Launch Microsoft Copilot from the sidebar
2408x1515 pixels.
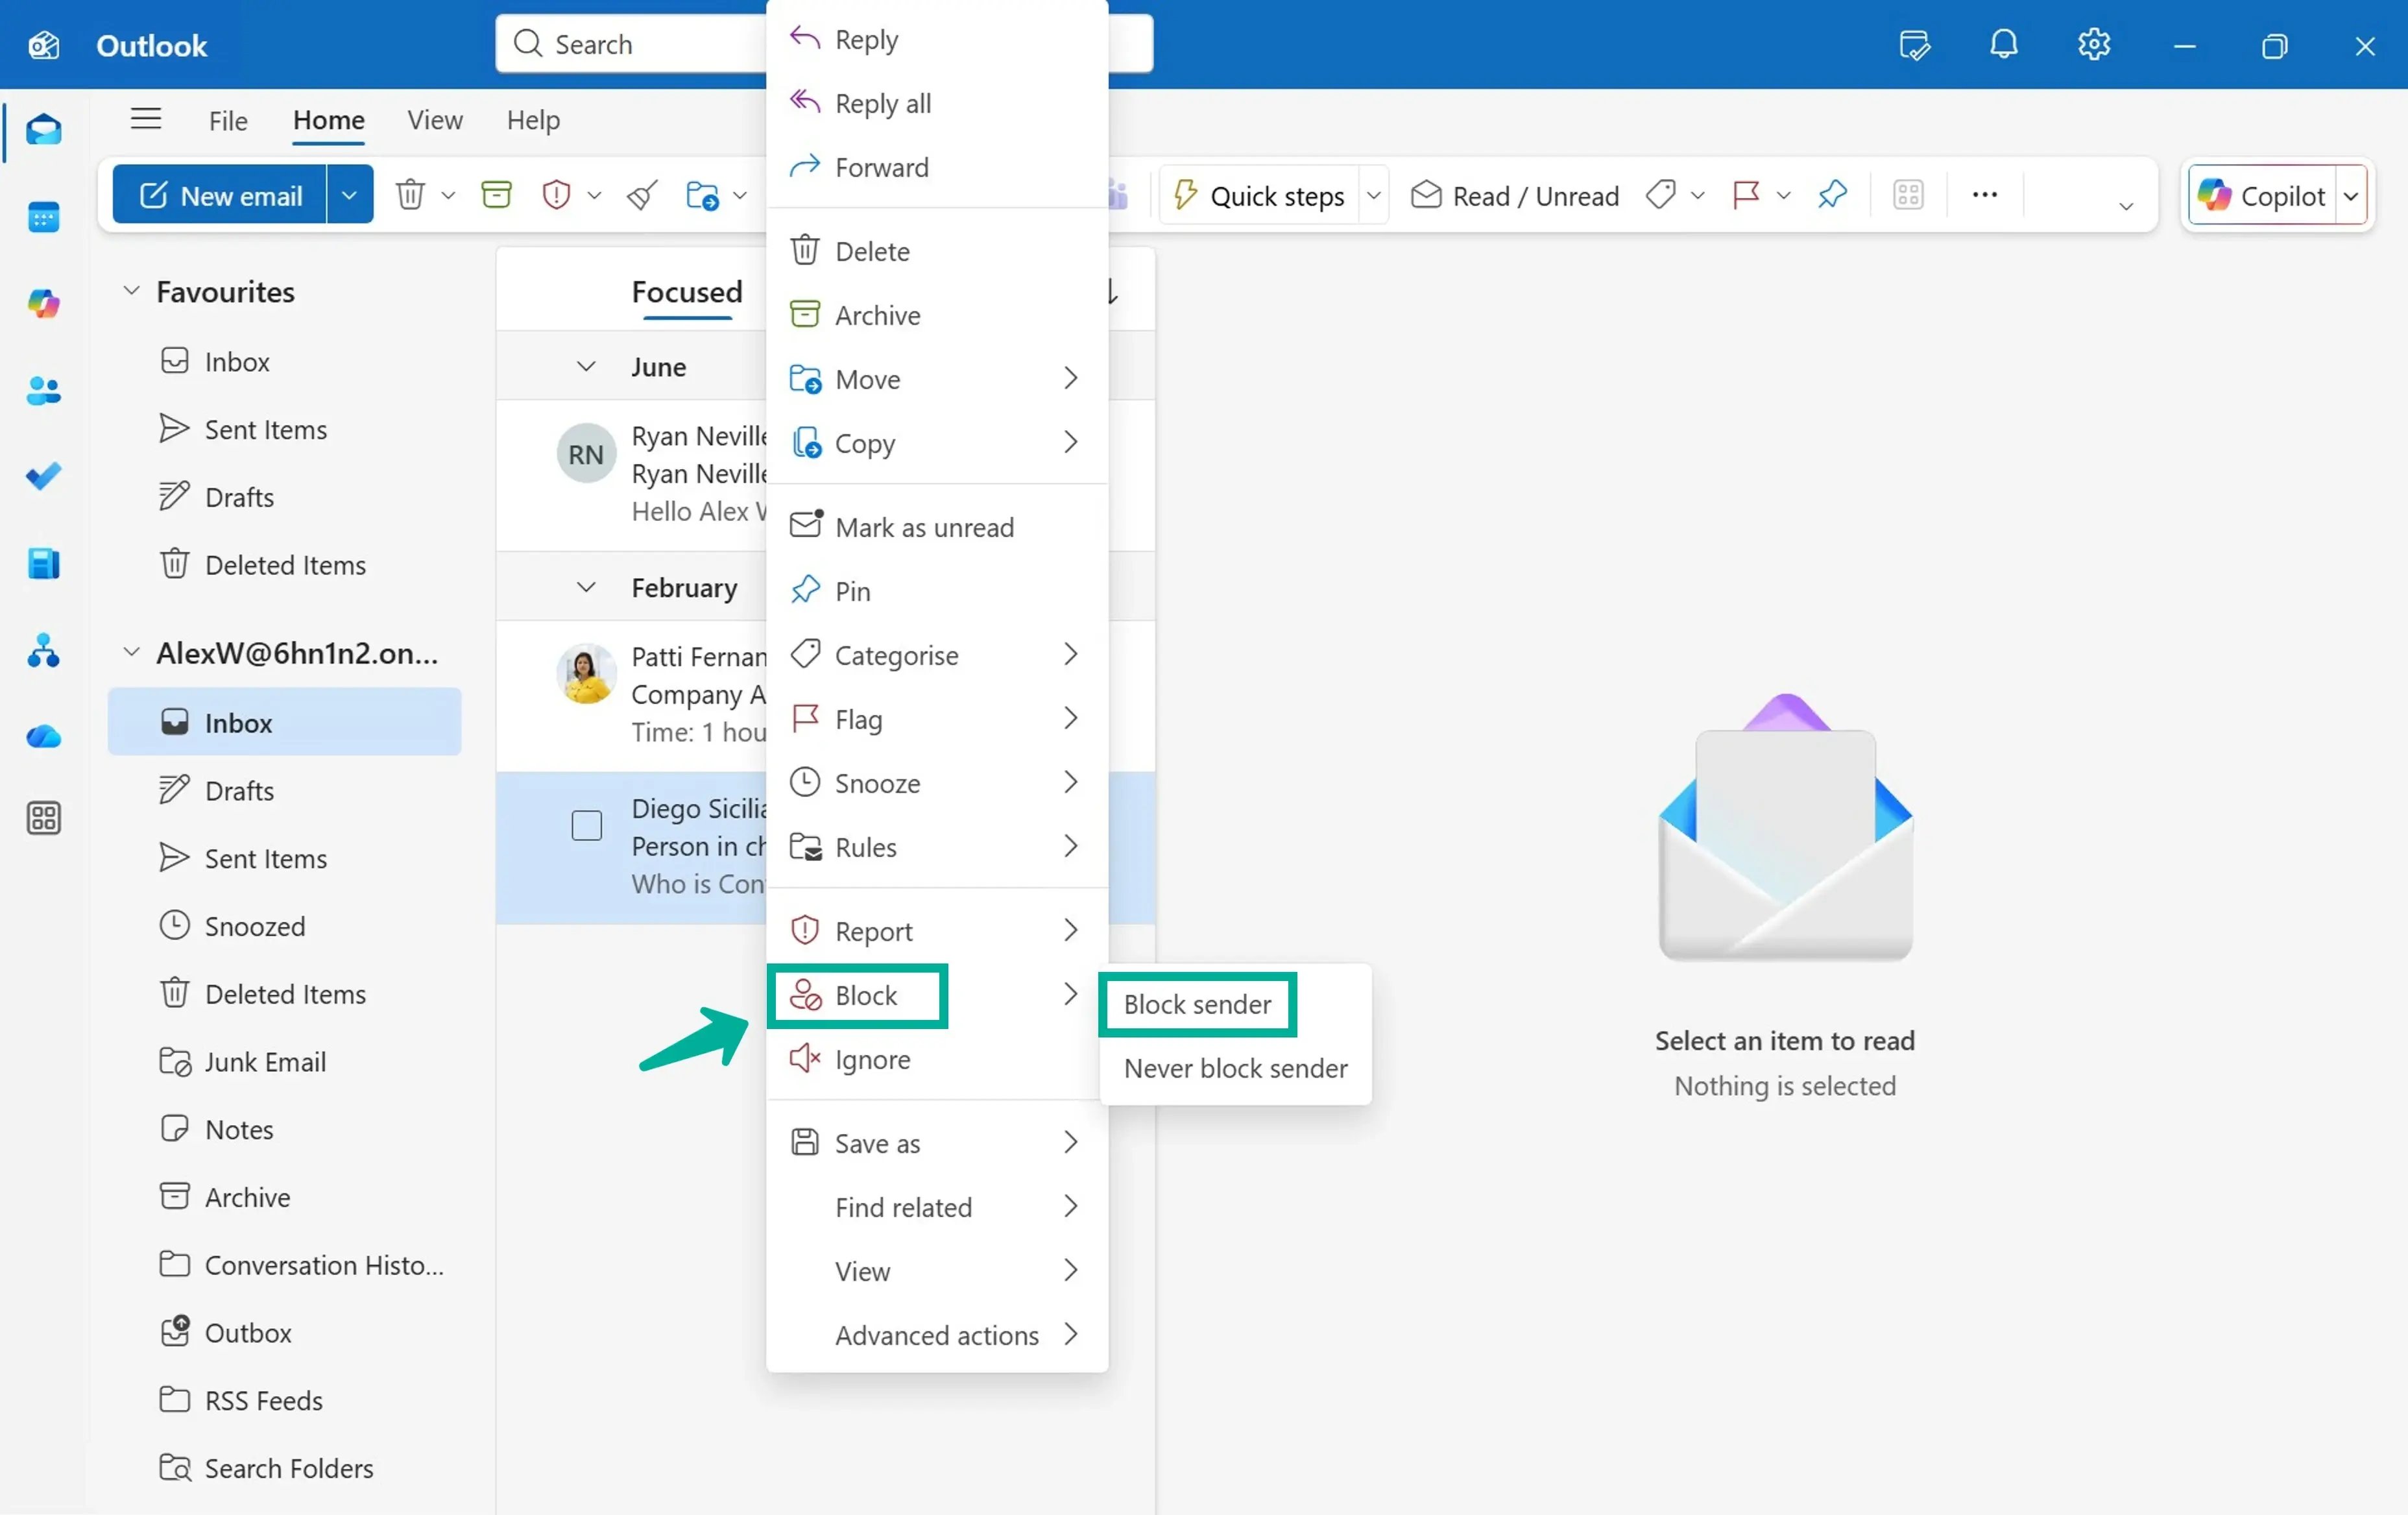point(44,303)
